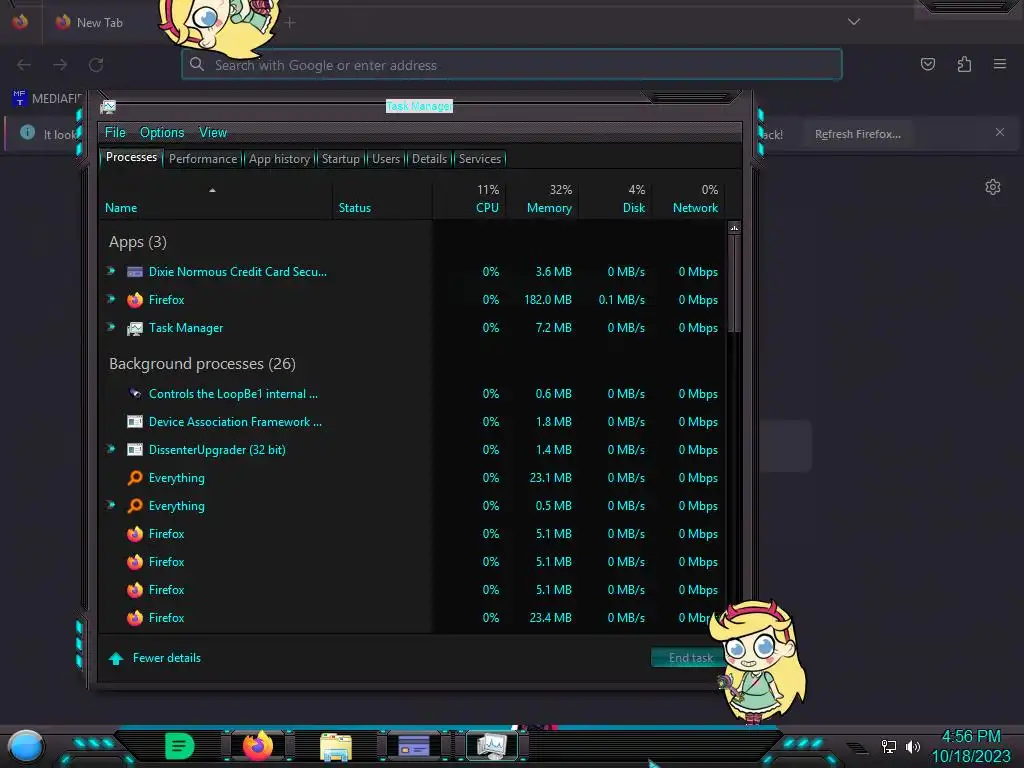
Task: Click the DissenterUpgrader process icon
Action: (135, 449)
